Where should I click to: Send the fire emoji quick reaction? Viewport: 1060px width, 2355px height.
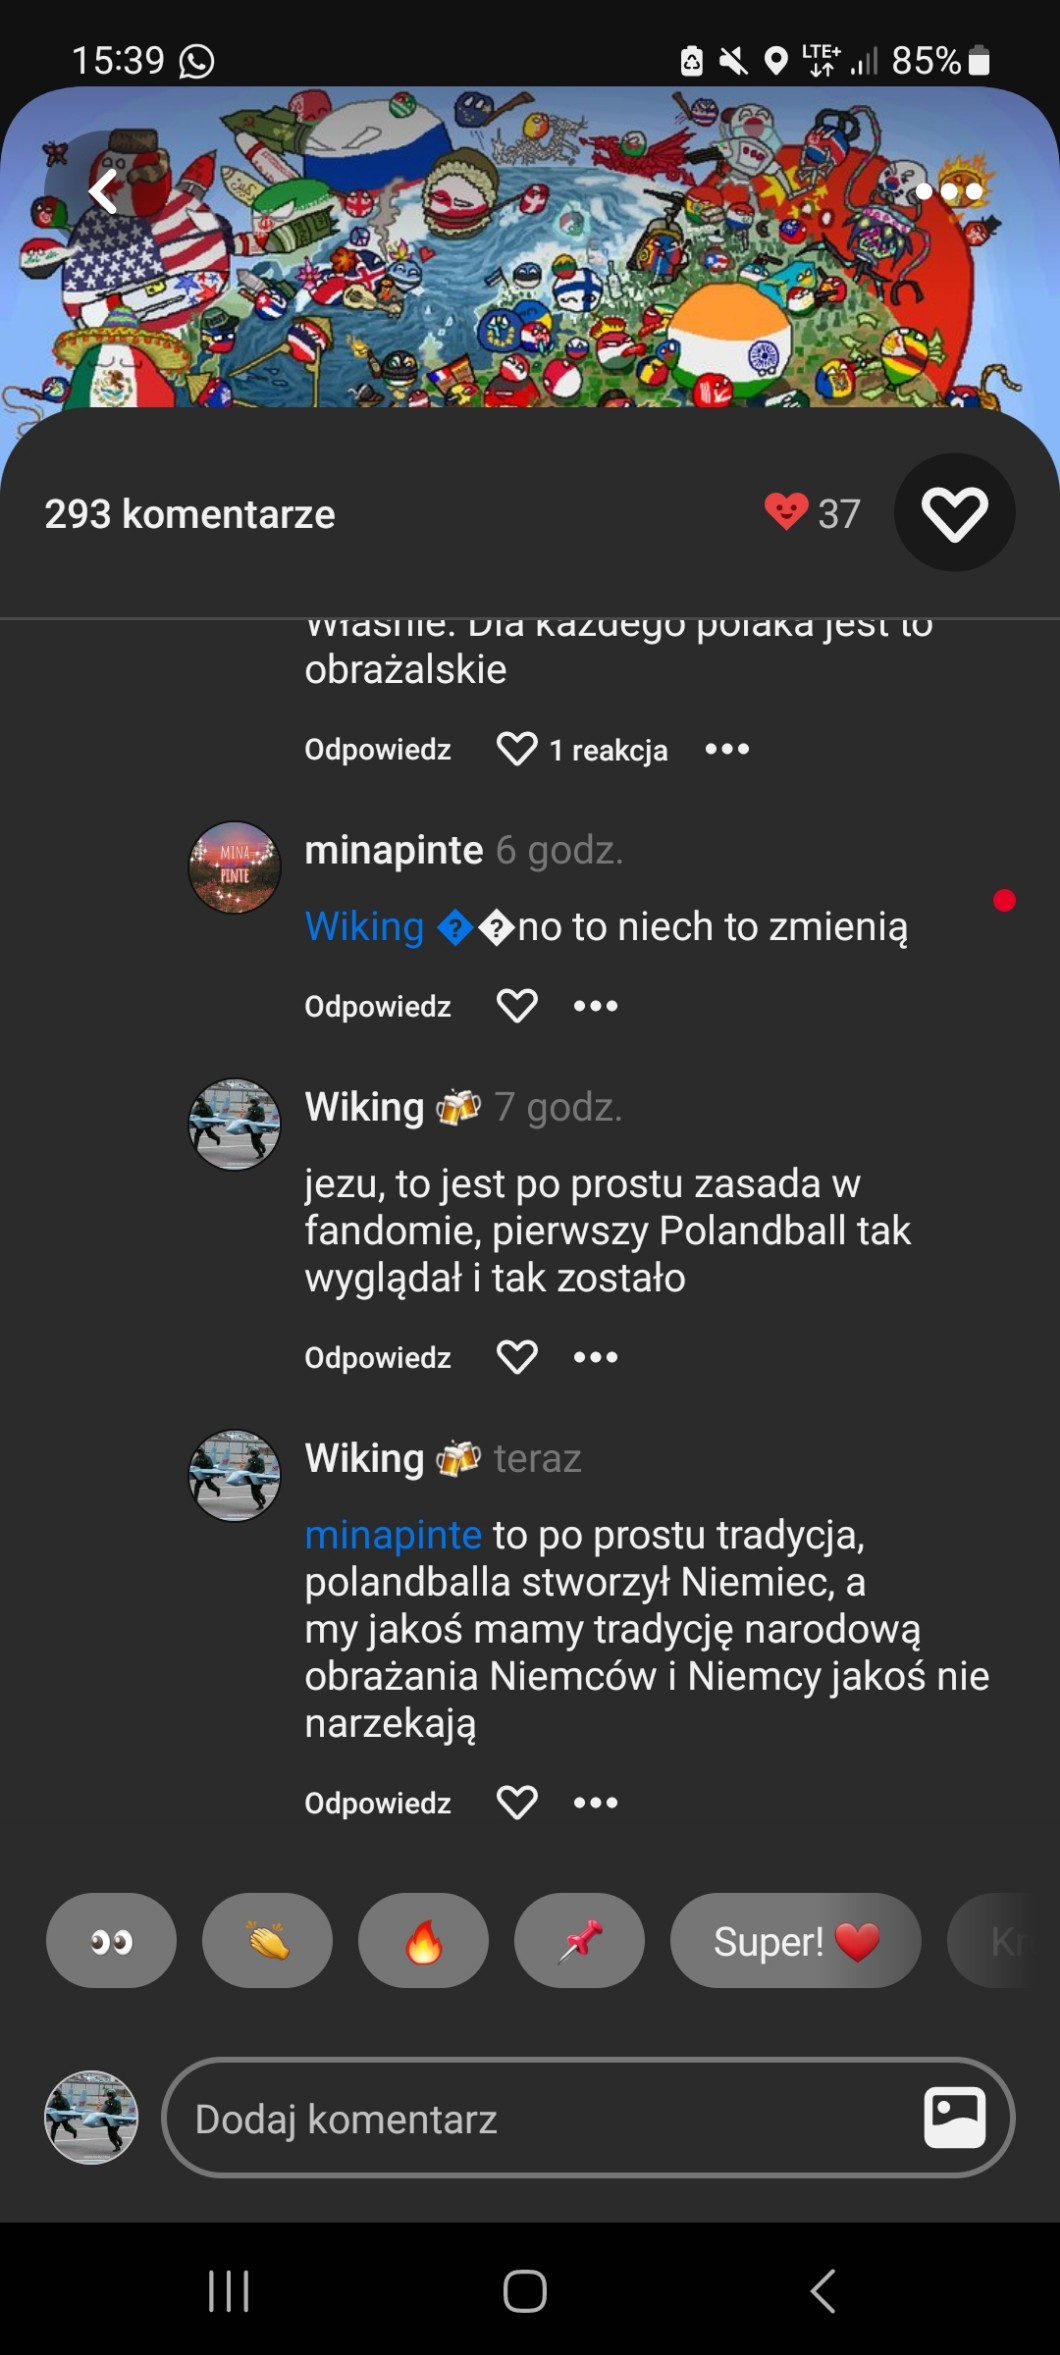423,1941
